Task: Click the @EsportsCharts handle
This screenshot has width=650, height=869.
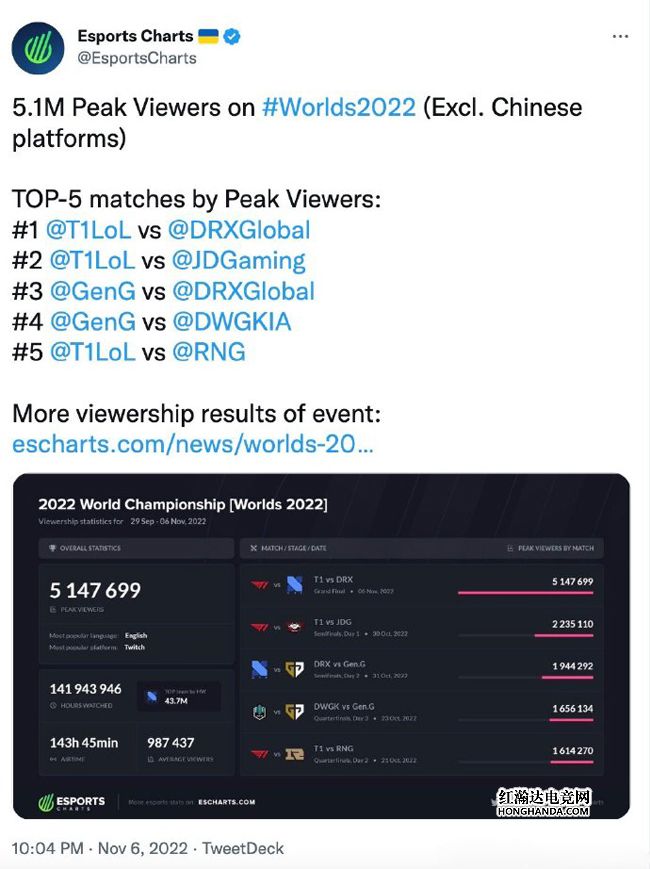Action: point(137,58)
